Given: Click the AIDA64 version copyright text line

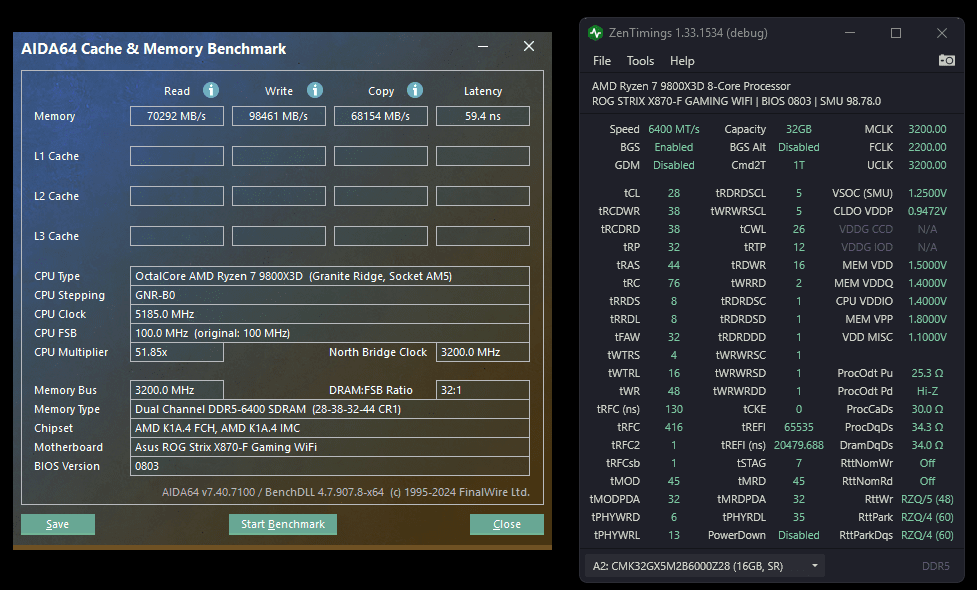Looking at the screenshot, I should tap(346, 492).
